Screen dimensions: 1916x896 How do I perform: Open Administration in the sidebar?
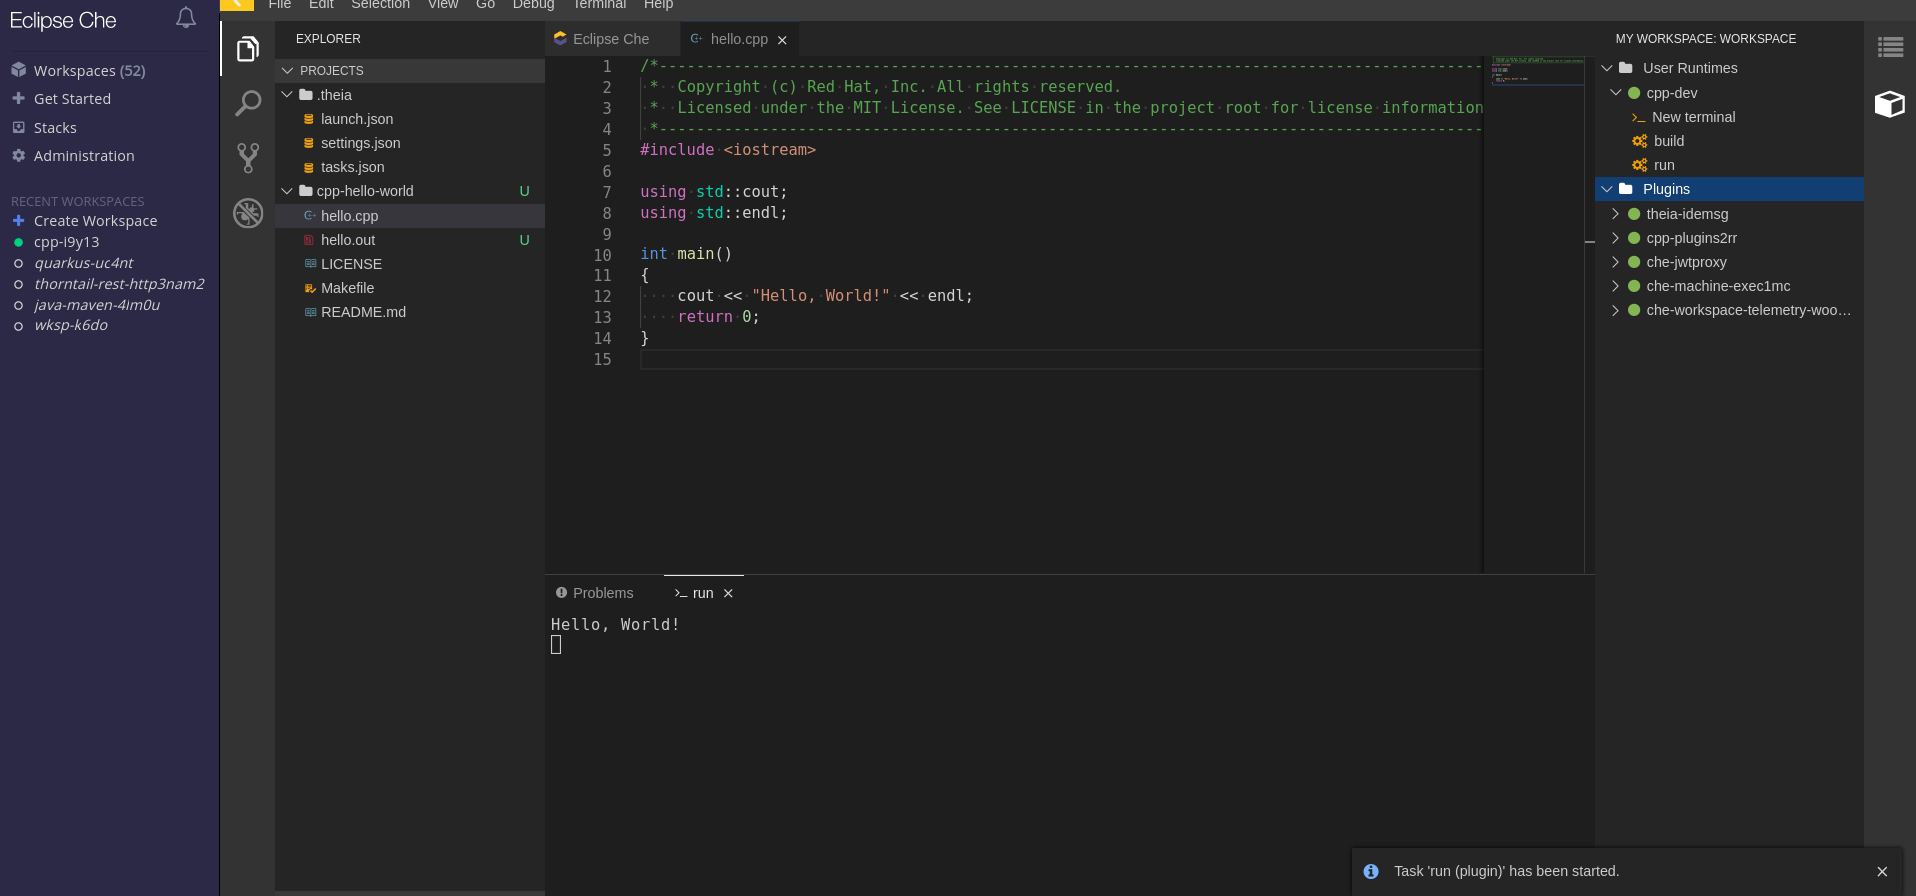(x=84, y=156)
